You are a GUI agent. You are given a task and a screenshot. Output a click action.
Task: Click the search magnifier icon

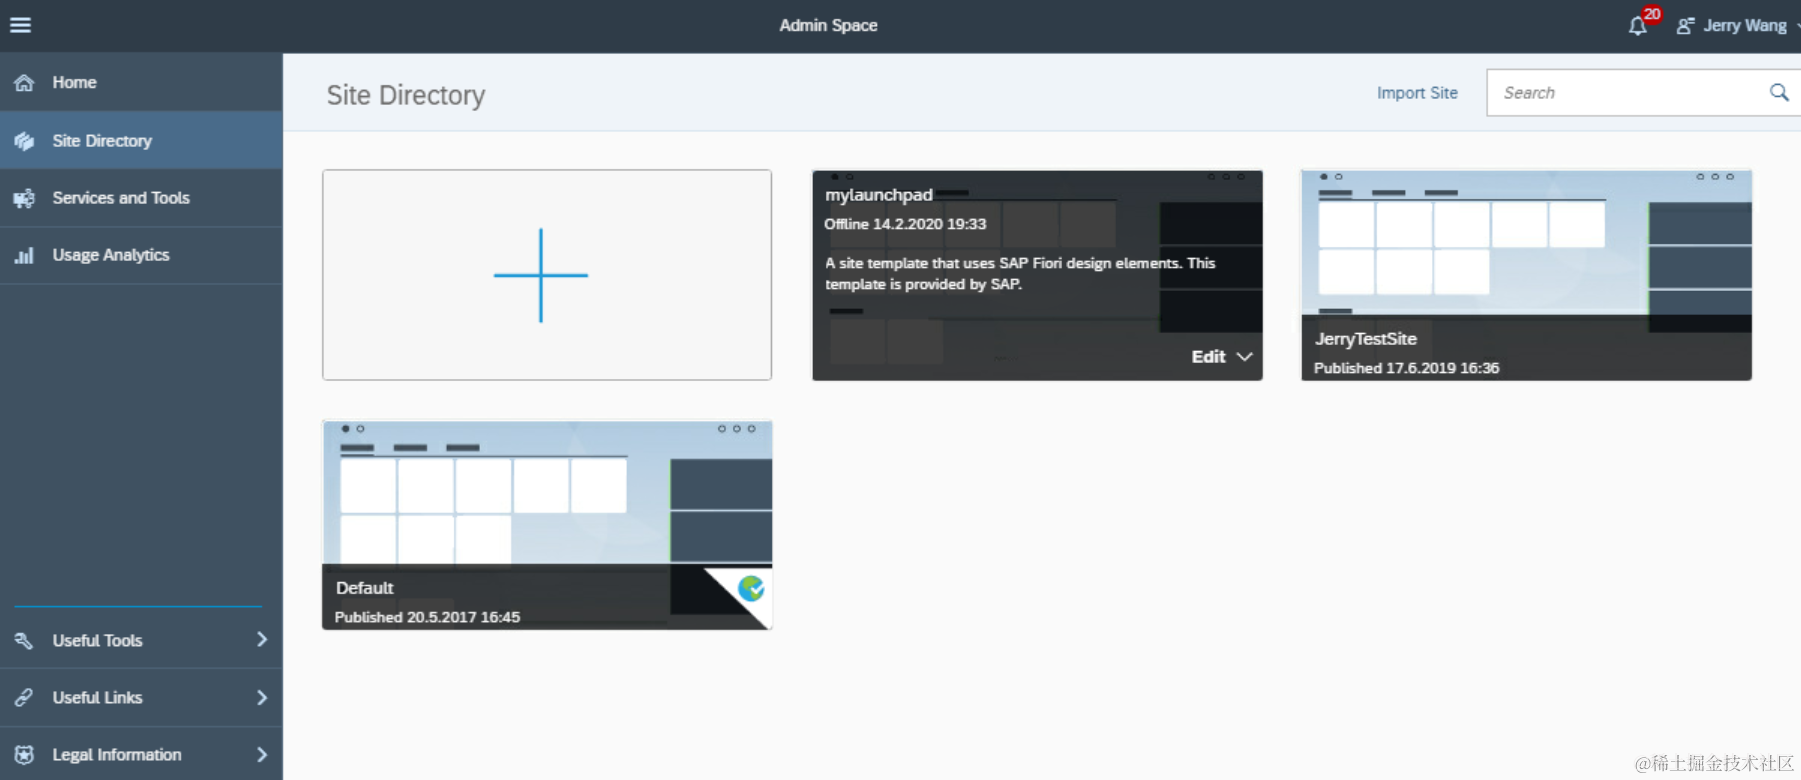point(1779,93)
